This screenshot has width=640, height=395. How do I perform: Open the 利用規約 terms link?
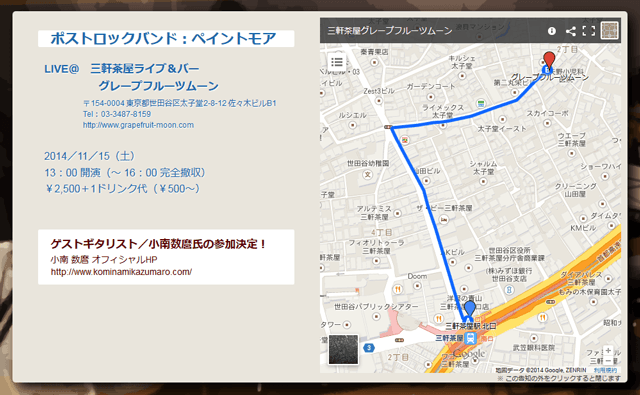click(605, 370)
